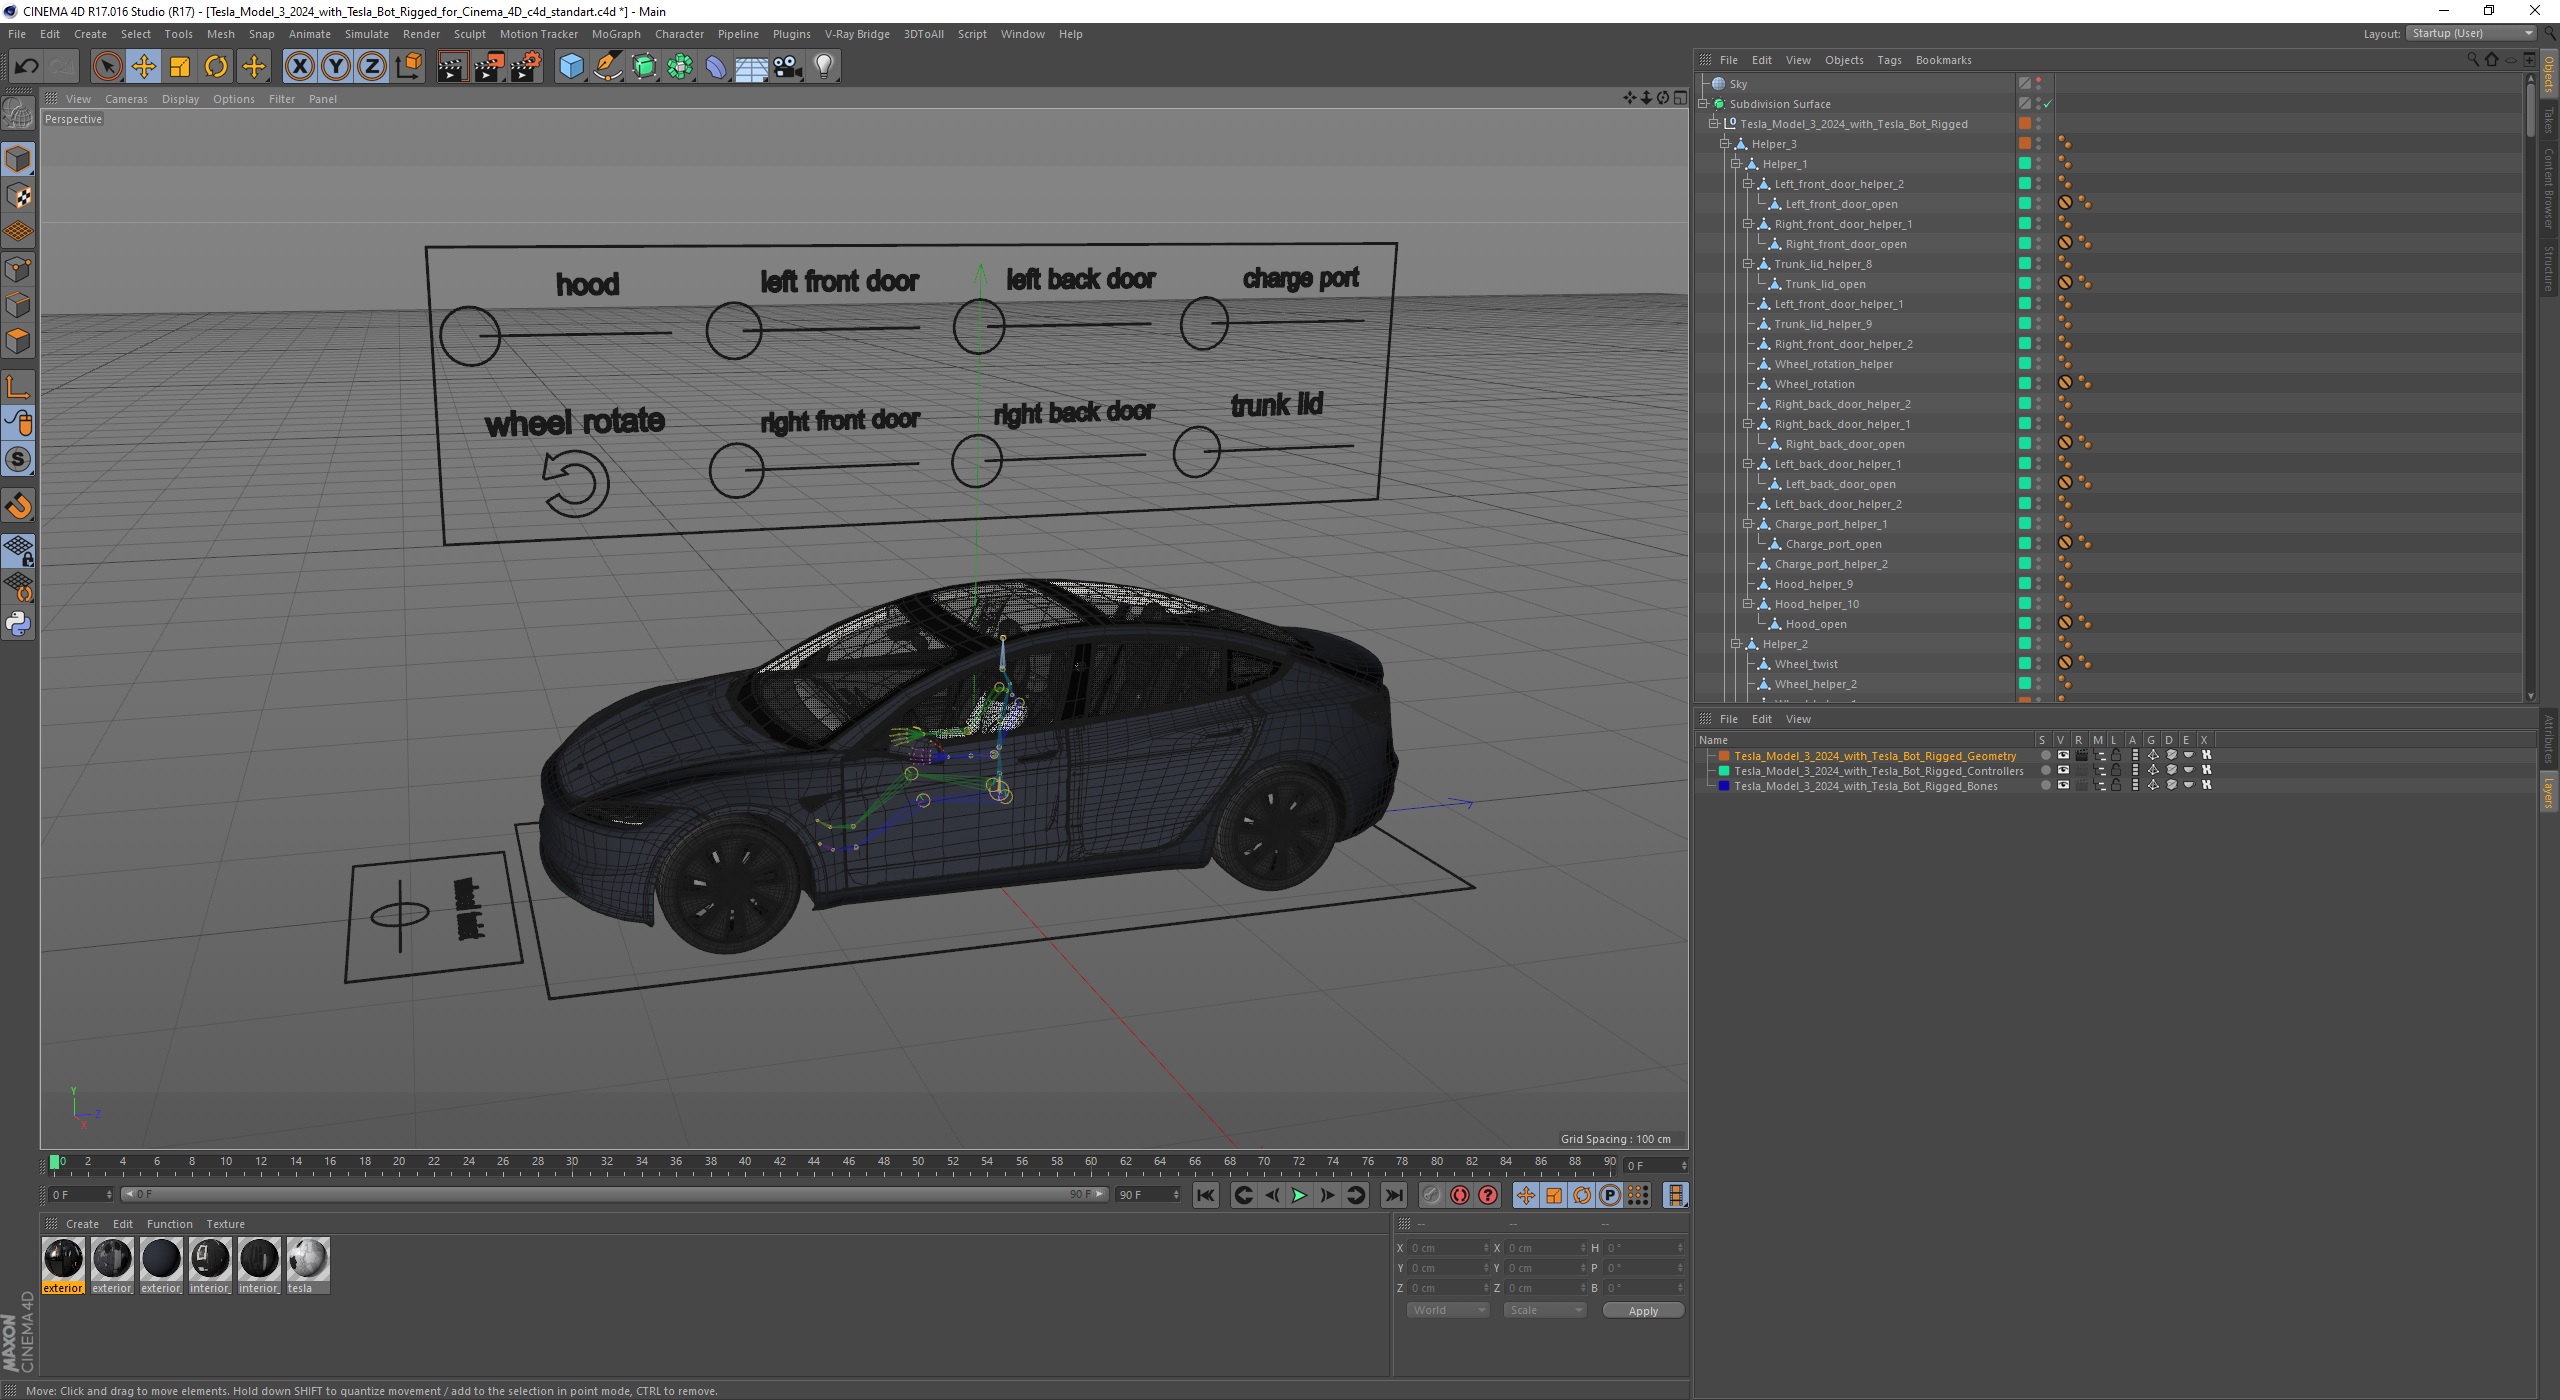Open the MoGraph menu
The image size is (2560, 1400).
click(x=616, y=34)
